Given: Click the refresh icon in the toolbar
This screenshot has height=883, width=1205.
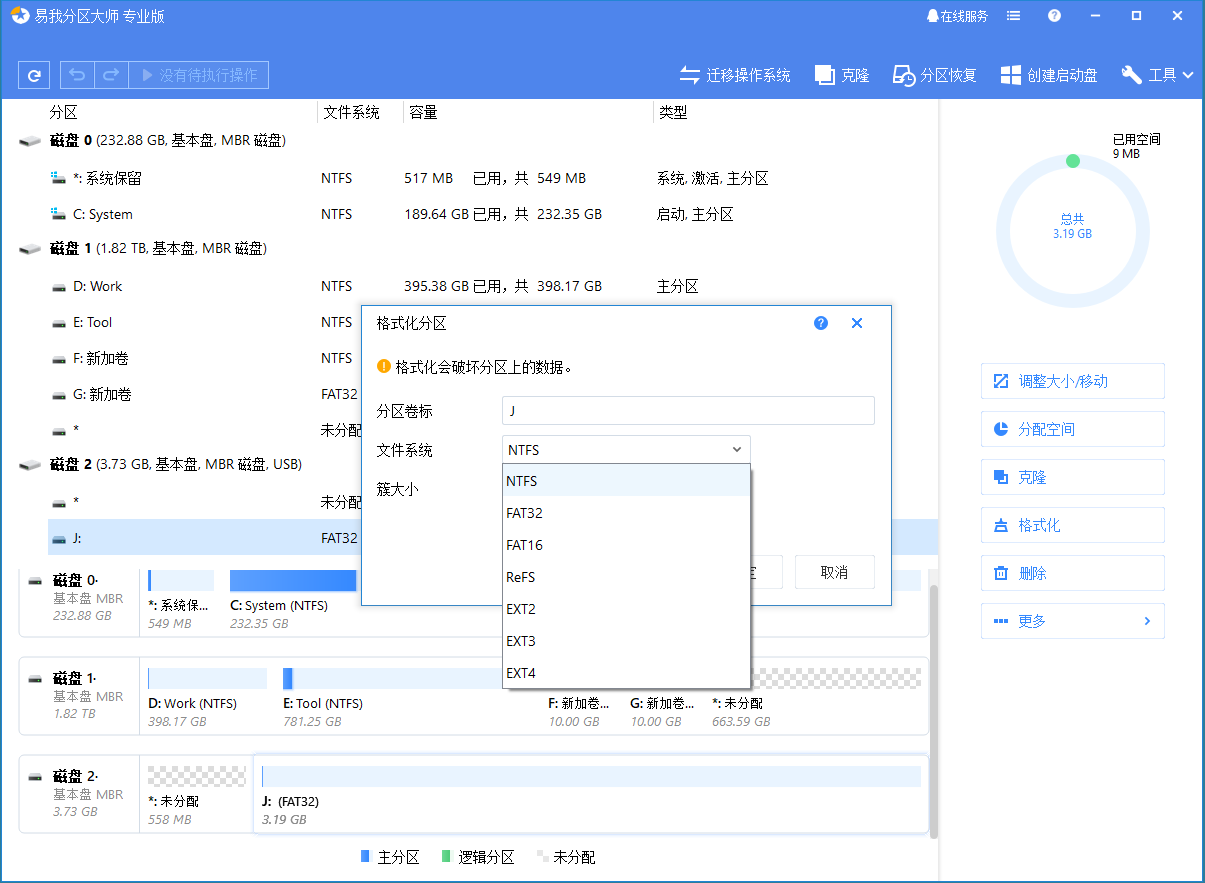Looking at the screenshot, I should (33, 74).
